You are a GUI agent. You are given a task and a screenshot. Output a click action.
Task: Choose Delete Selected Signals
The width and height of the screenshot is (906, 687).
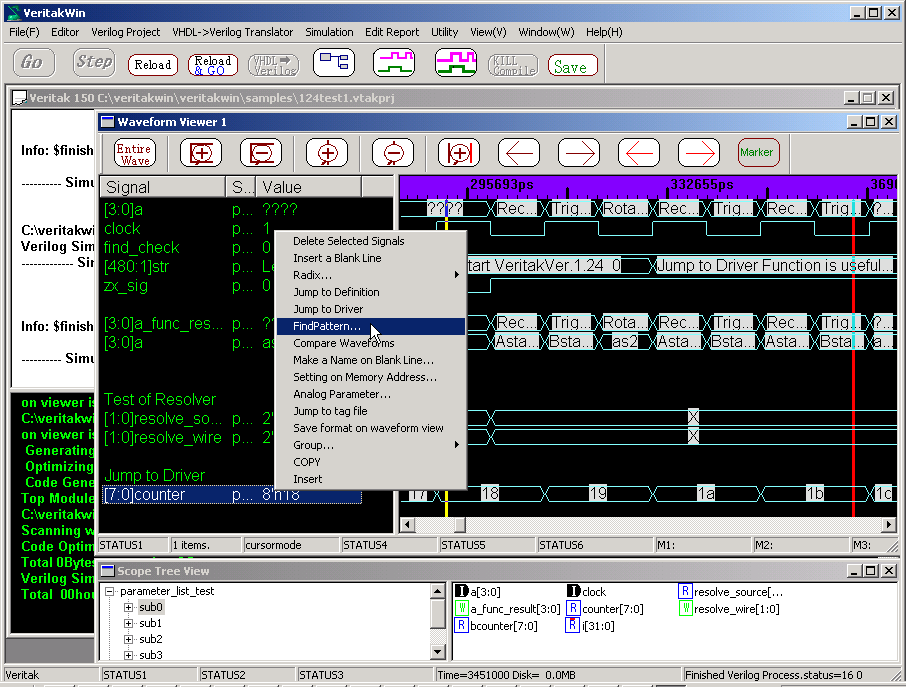[371, 241]
